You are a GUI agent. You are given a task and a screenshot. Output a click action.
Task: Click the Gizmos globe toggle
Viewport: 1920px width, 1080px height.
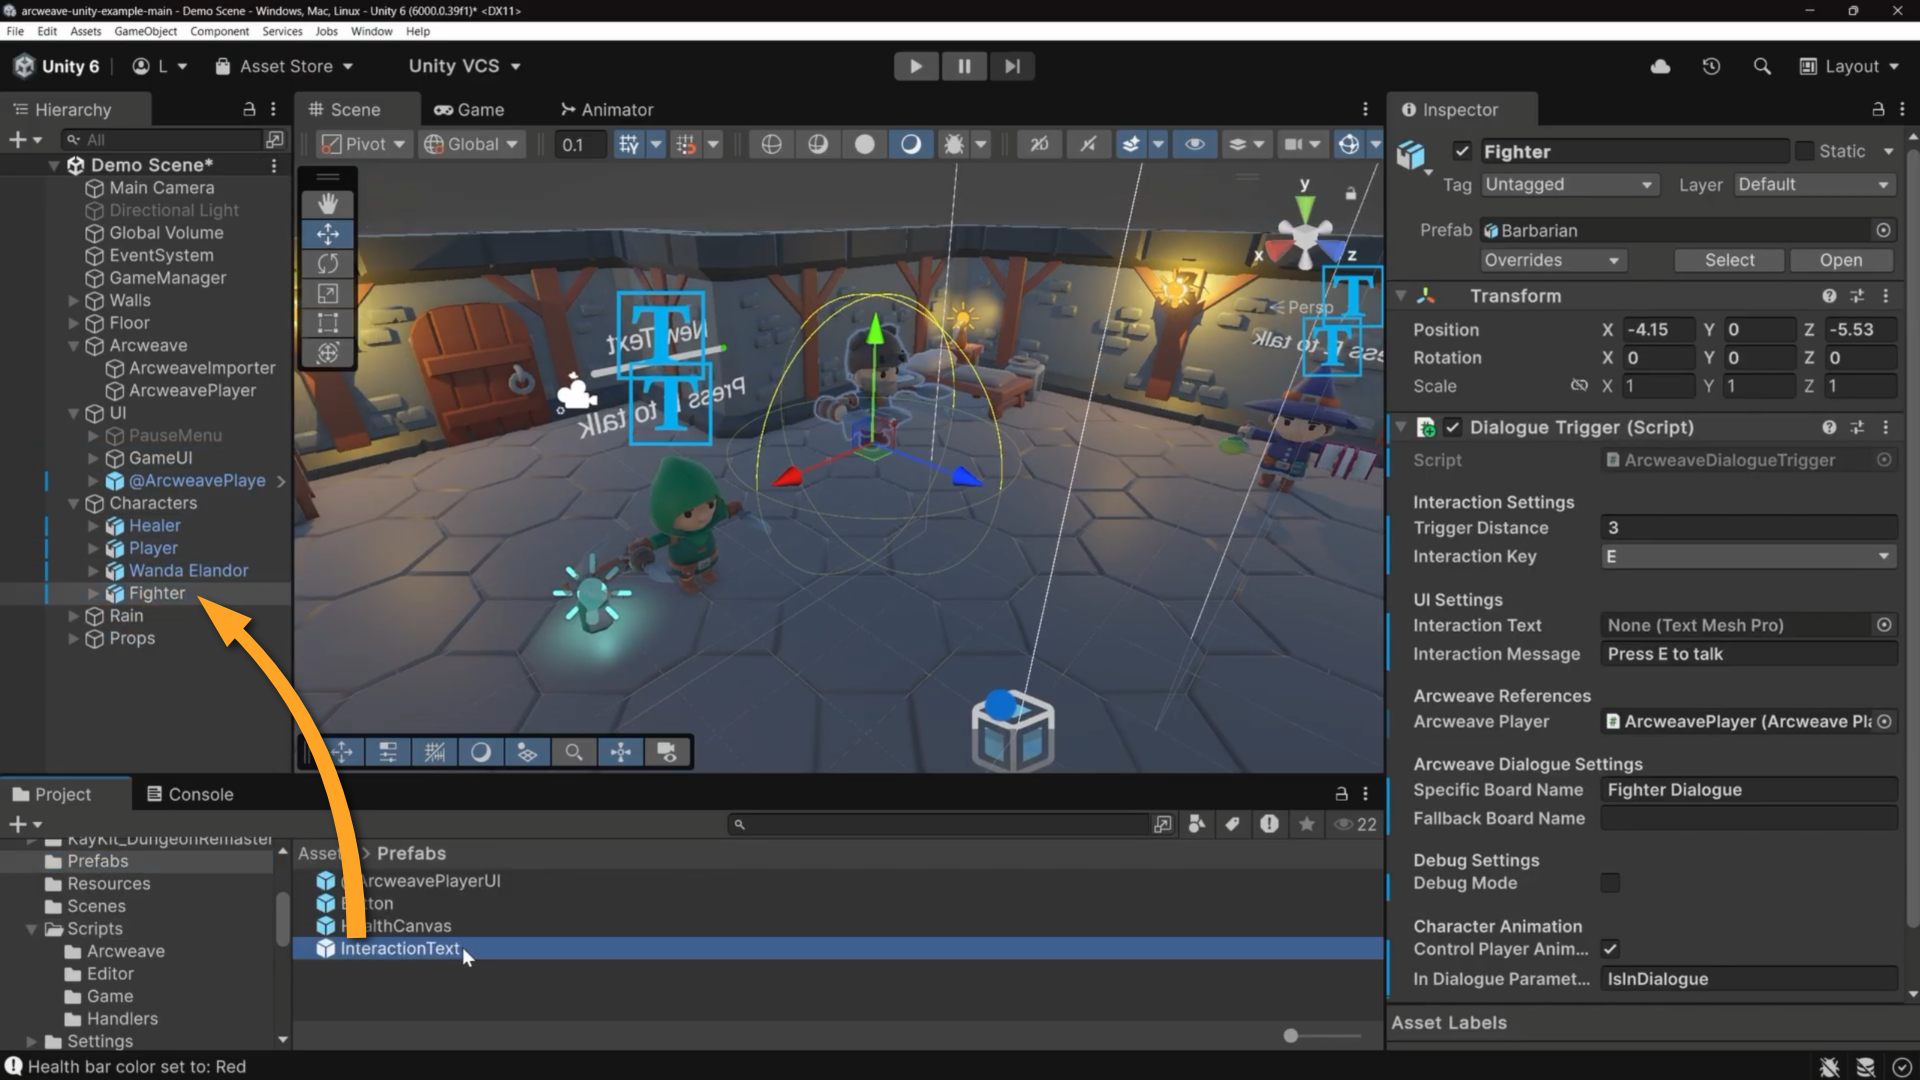pyautogui.click(x=1349, y=144)
